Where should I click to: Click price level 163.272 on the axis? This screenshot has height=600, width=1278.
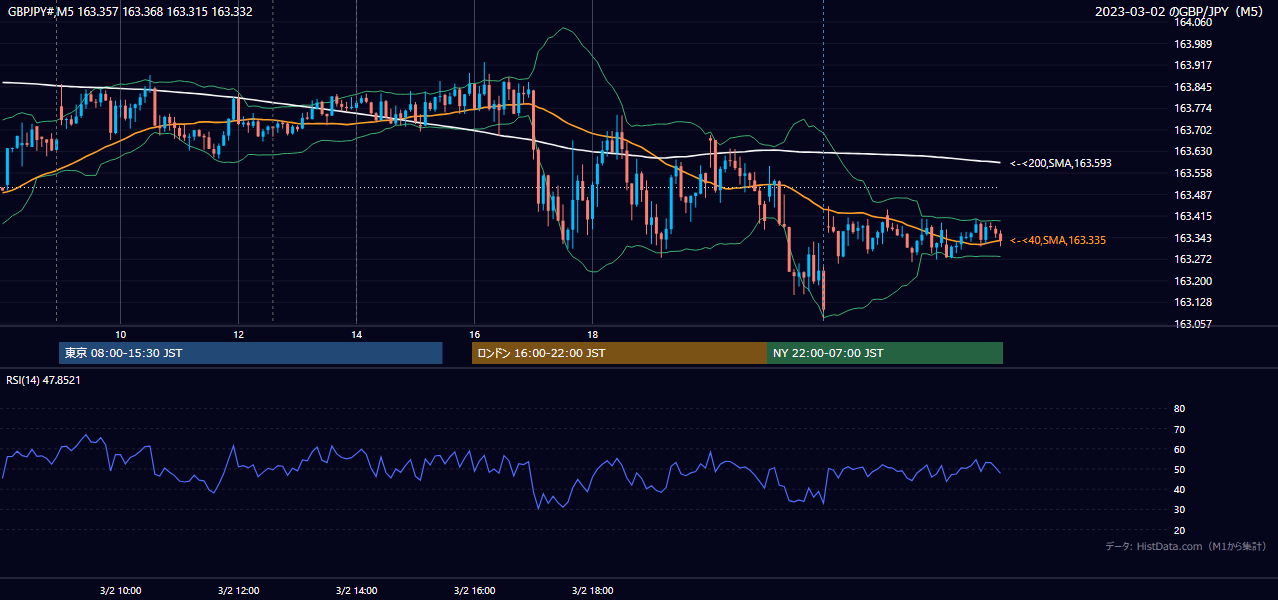pos(1192,259)
